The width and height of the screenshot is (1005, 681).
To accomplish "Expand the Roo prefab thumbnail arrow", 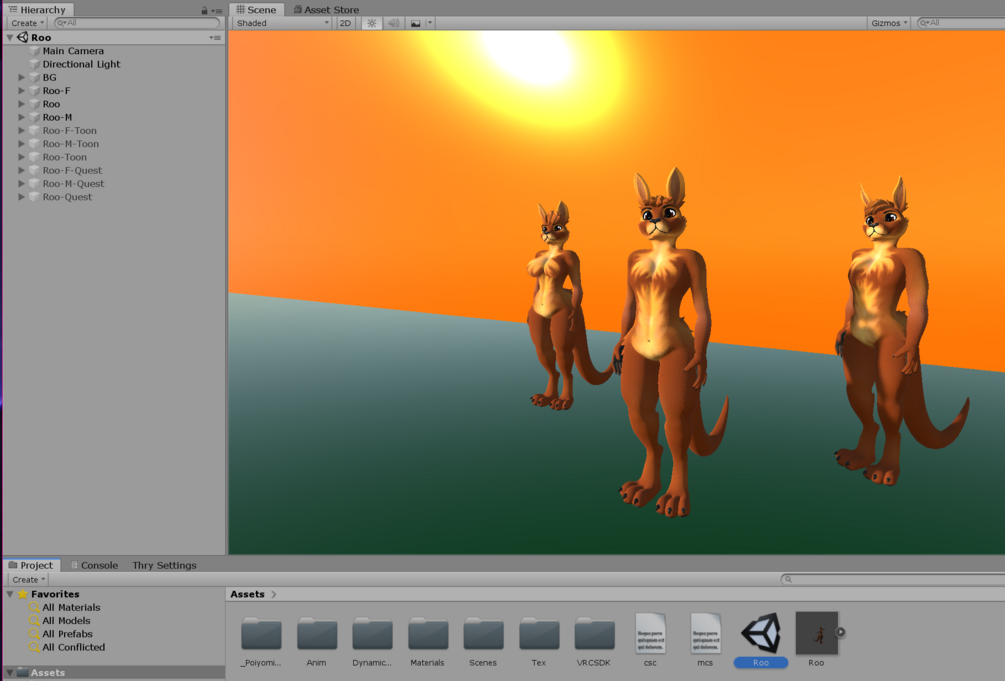I will click(840, 632).
